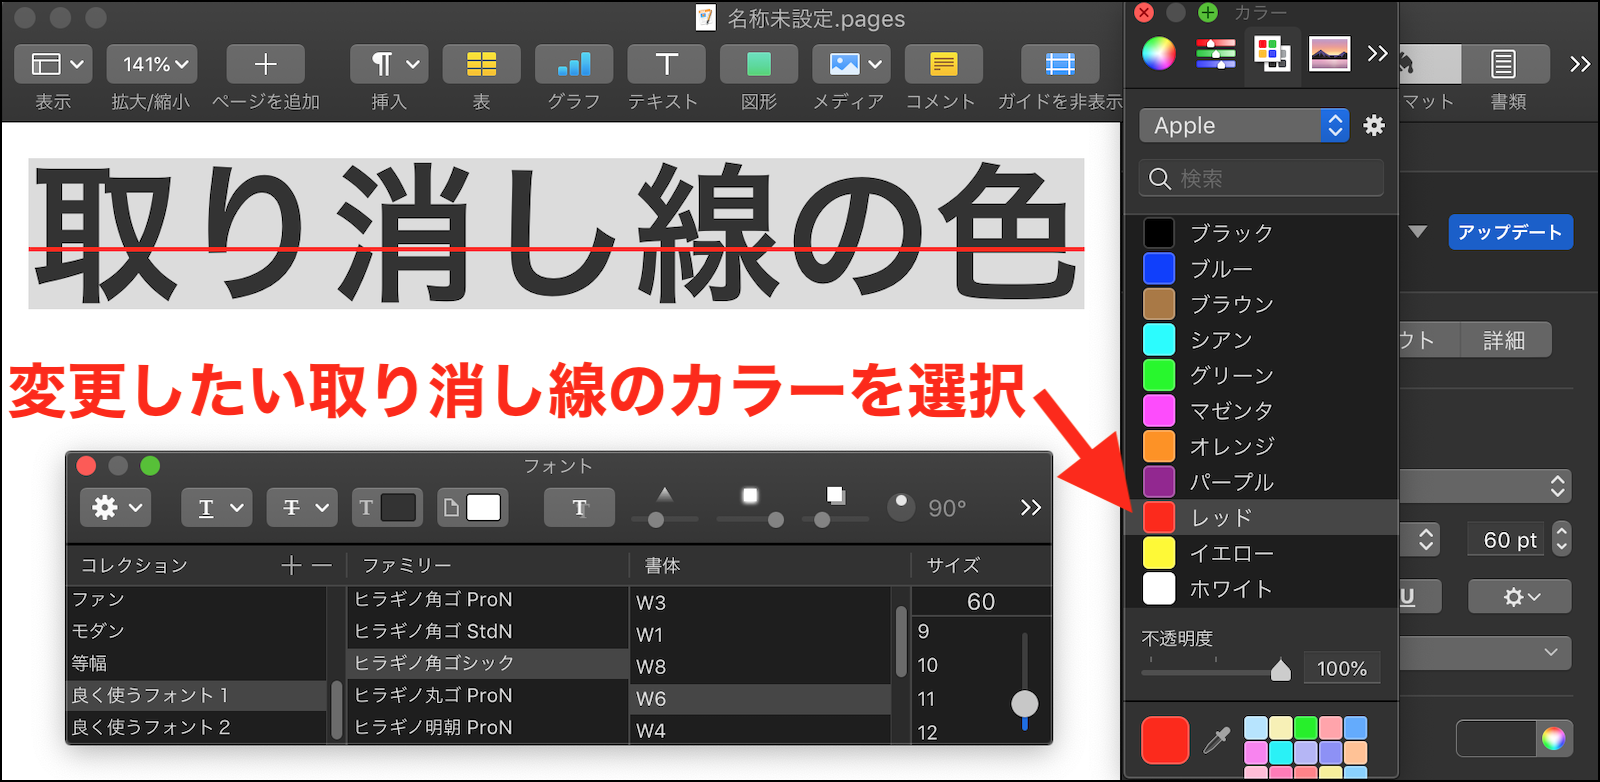
Task: Open the 詳細 tab in sidebar
Action: click(1503, 340)
